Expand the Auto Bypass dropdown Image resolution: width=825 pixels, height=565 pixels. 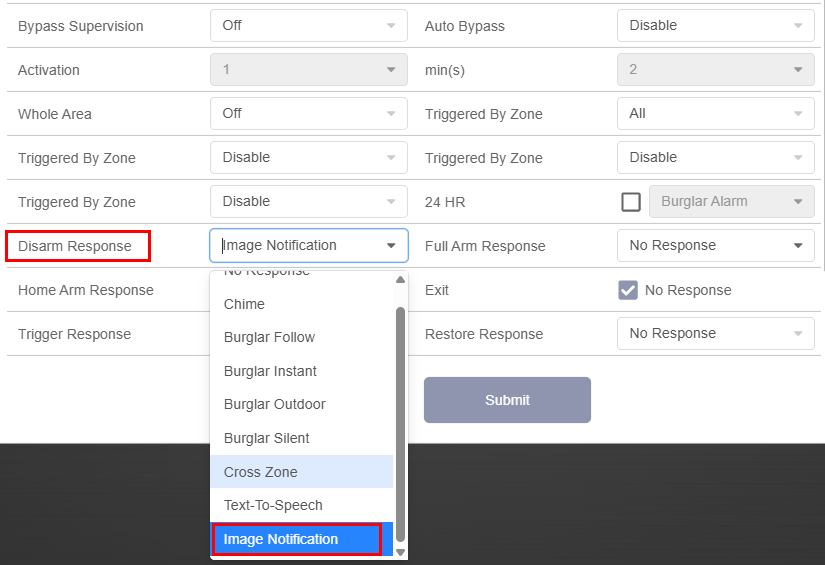(715, 26)
